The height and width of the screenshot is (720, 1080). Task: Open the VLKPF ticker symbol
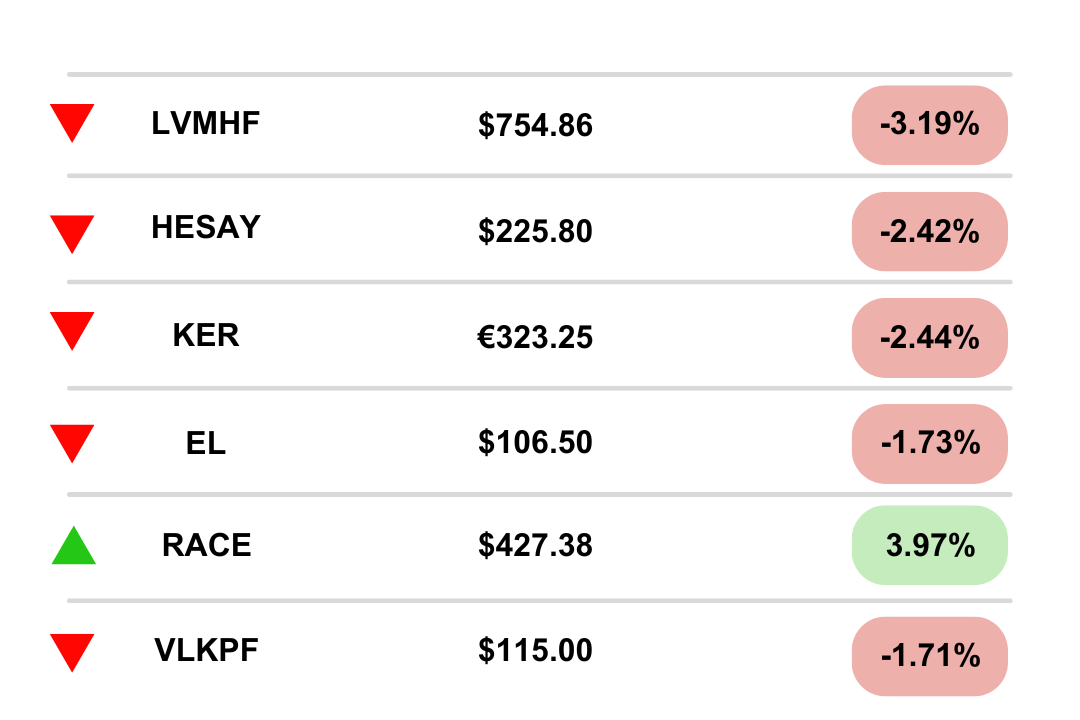tap(207, 650)
